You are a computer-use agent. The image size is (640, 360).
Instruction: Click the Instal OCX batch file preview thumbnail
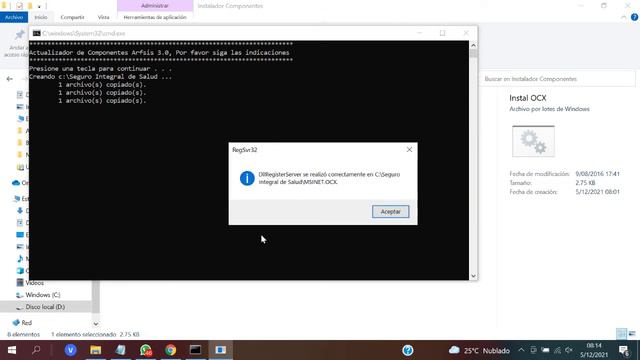[533, 141]
